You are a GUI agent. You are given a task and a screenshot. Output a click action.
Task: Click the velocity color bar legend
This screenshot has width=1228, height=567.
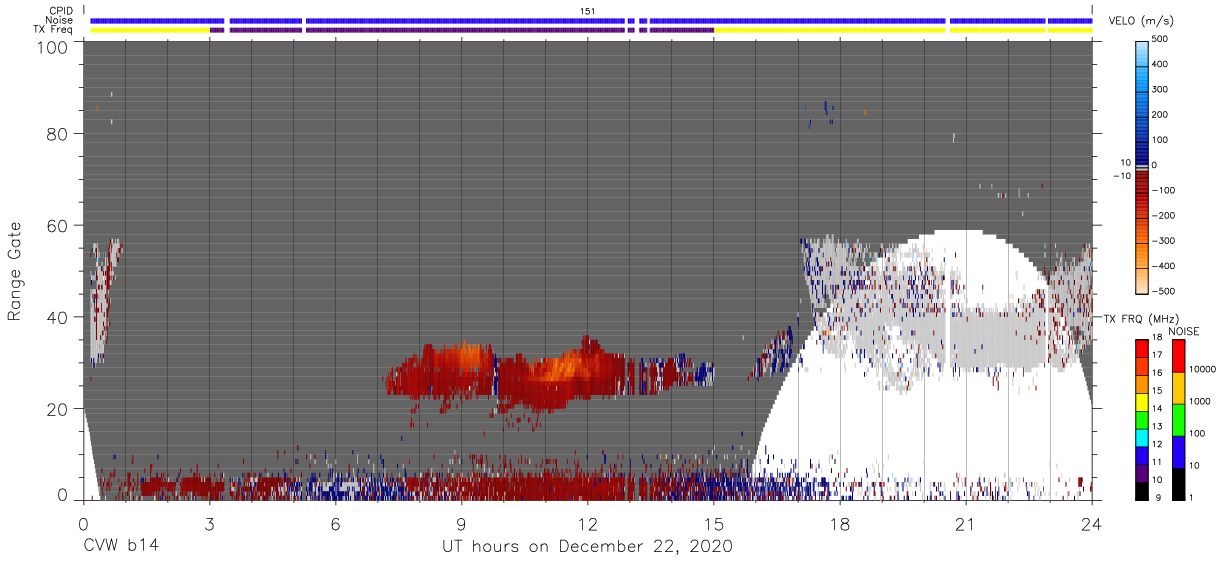tap(1144, 166)
